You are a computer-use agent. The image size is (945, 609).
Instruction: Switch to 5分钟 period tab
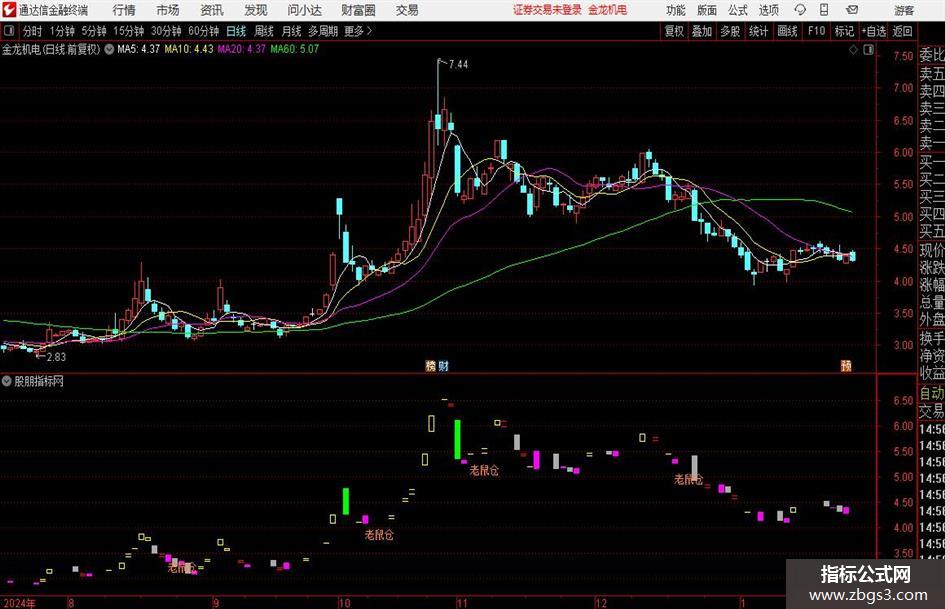pos(94,31)
